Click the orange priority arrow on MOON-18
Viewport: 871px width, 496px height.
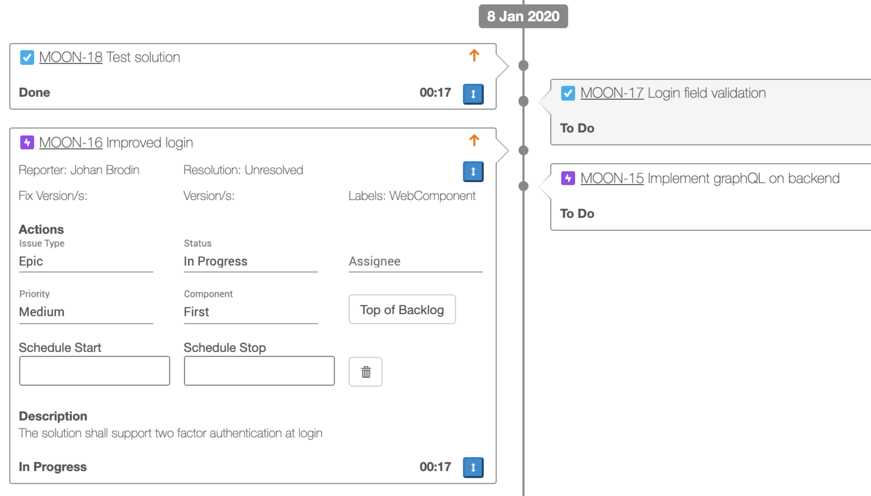click(x=474, y=56)
